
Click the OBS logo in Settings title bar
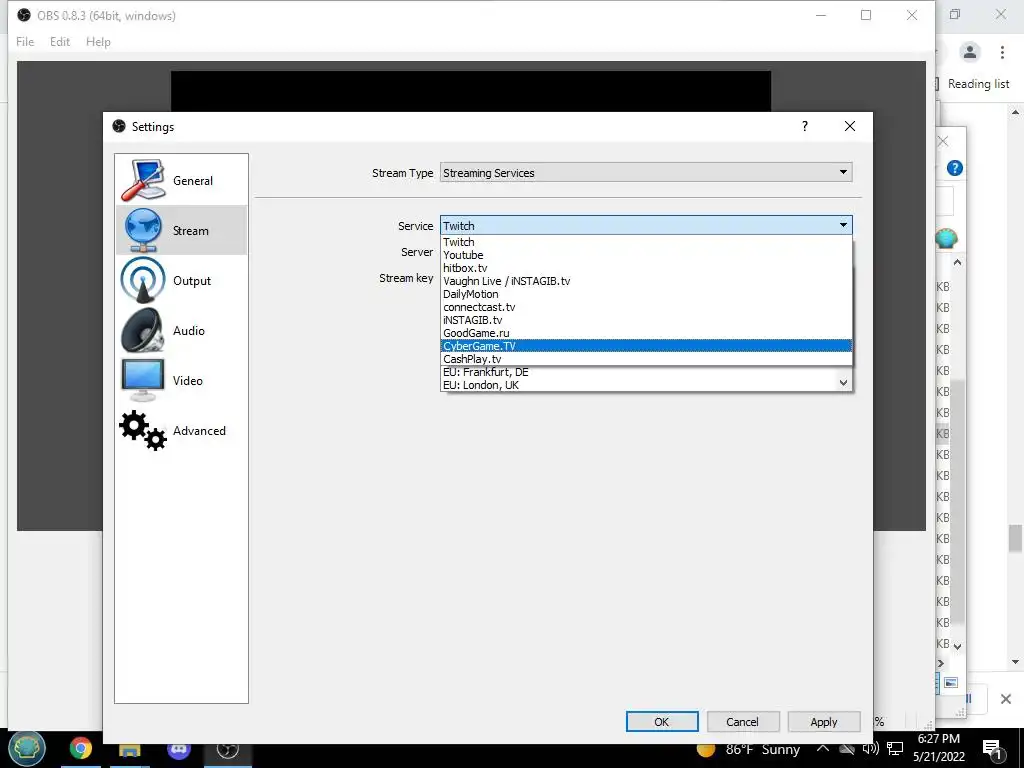click(119, 126)
